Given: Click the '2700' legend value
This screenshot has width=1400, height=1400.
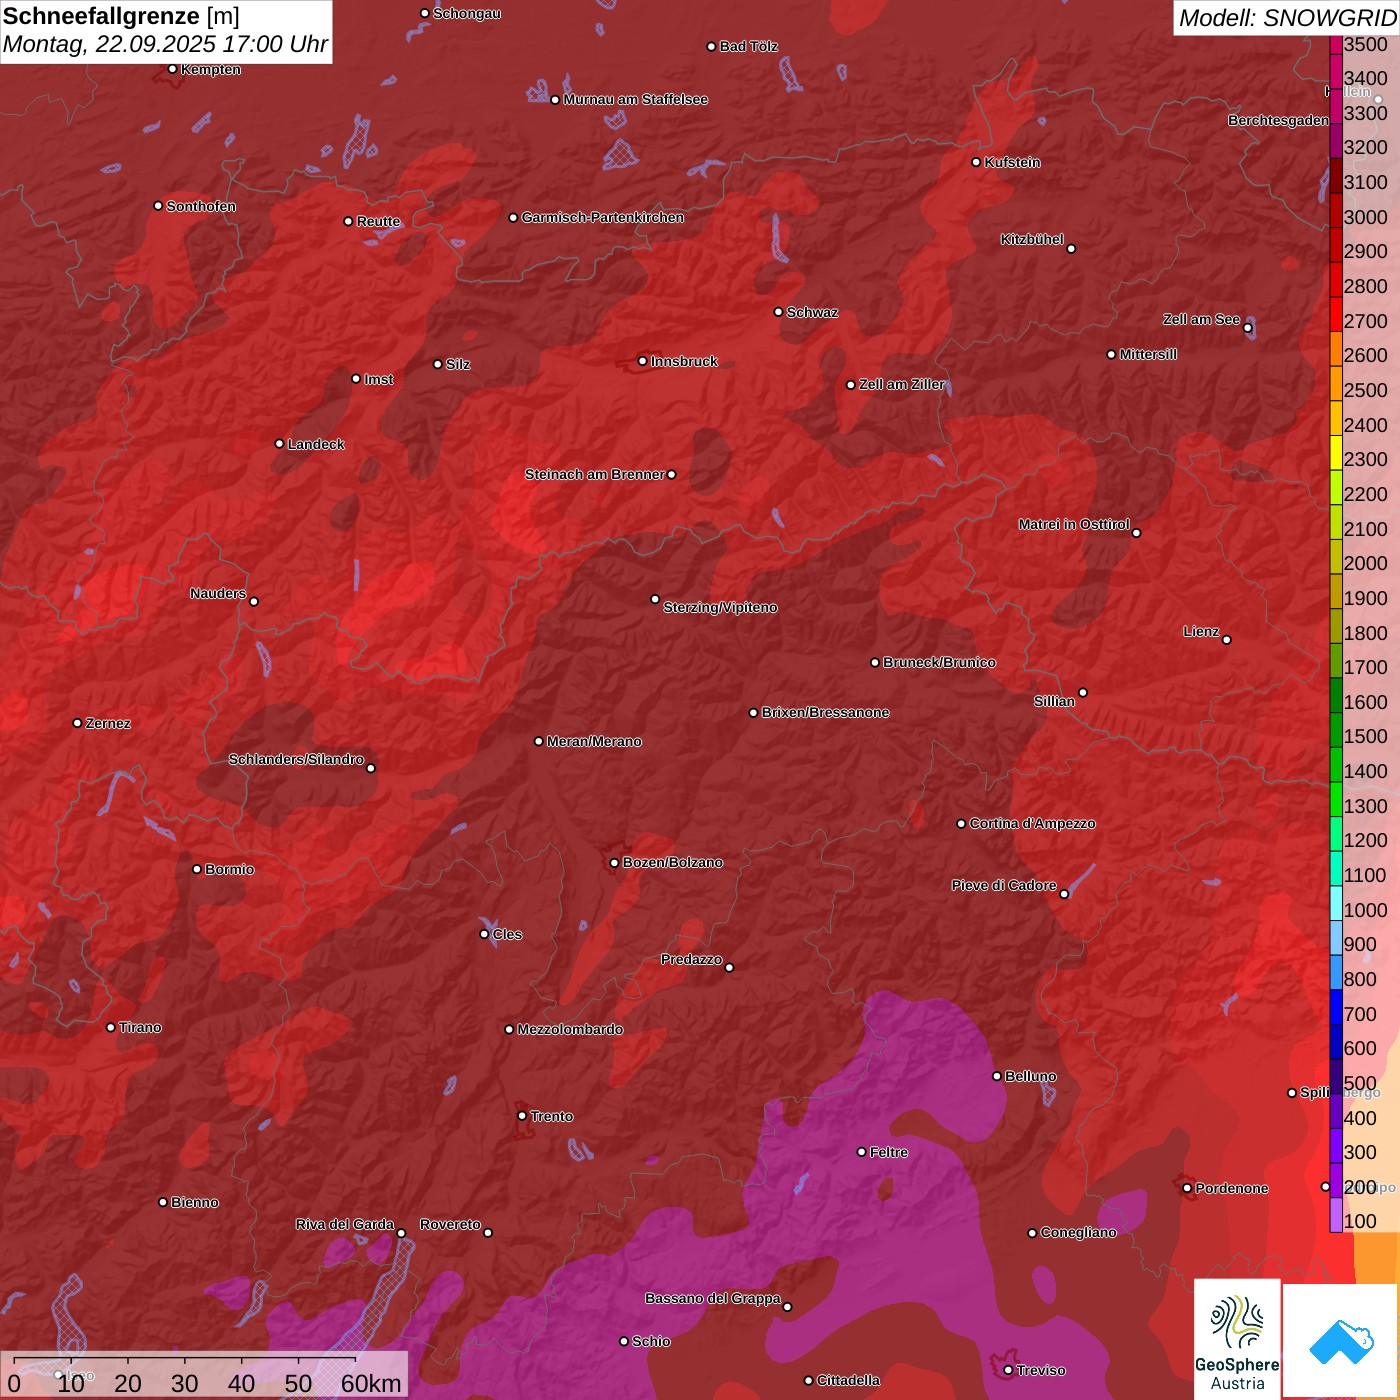Looking at the screenshot, I should tap(1366, 321).
